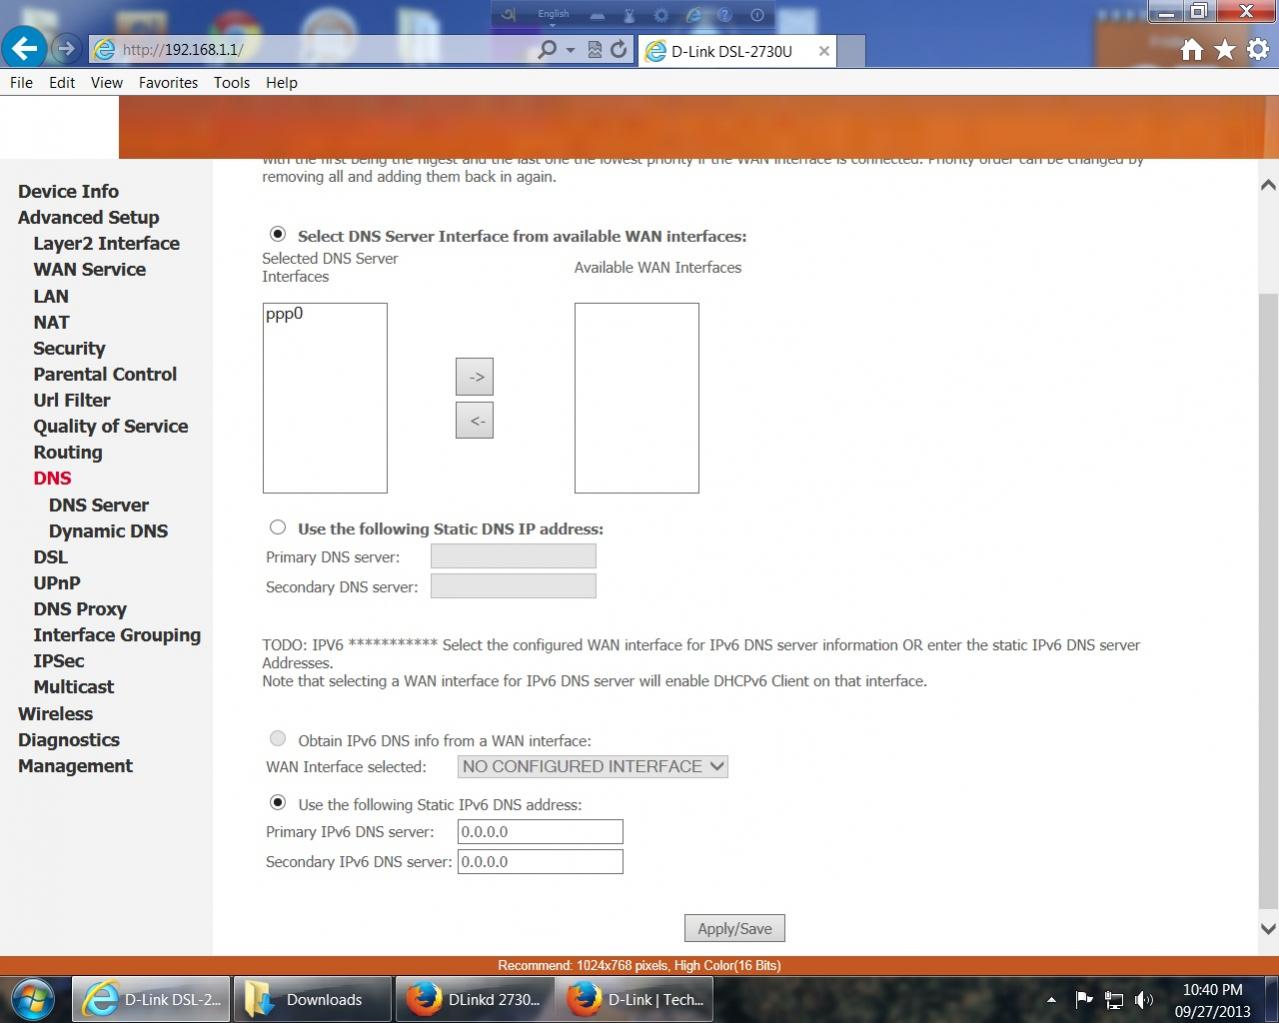Open Parental Control settings
The image size is (1279, 1023).
(x=105, y=375)
